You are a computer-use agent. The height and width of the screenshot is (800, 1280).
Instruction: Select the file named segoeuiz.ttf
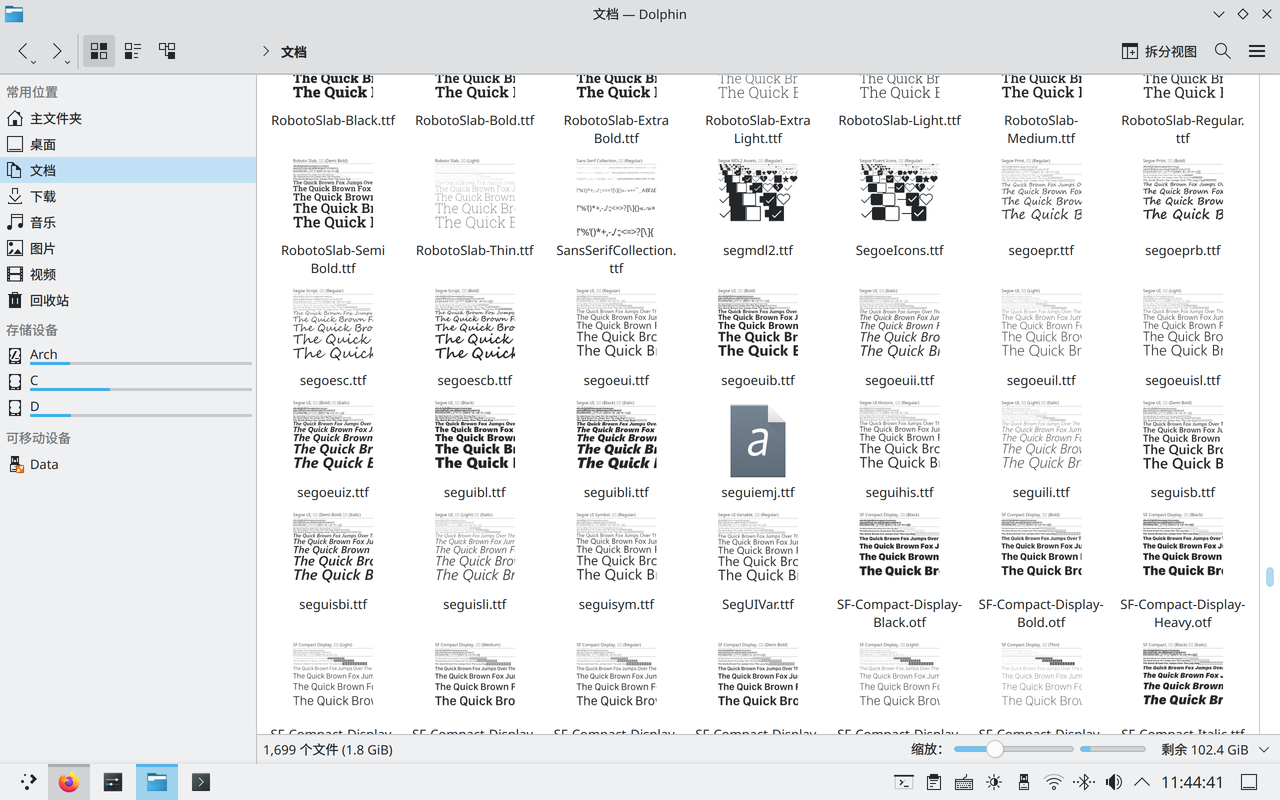click(x=333, y=492)
